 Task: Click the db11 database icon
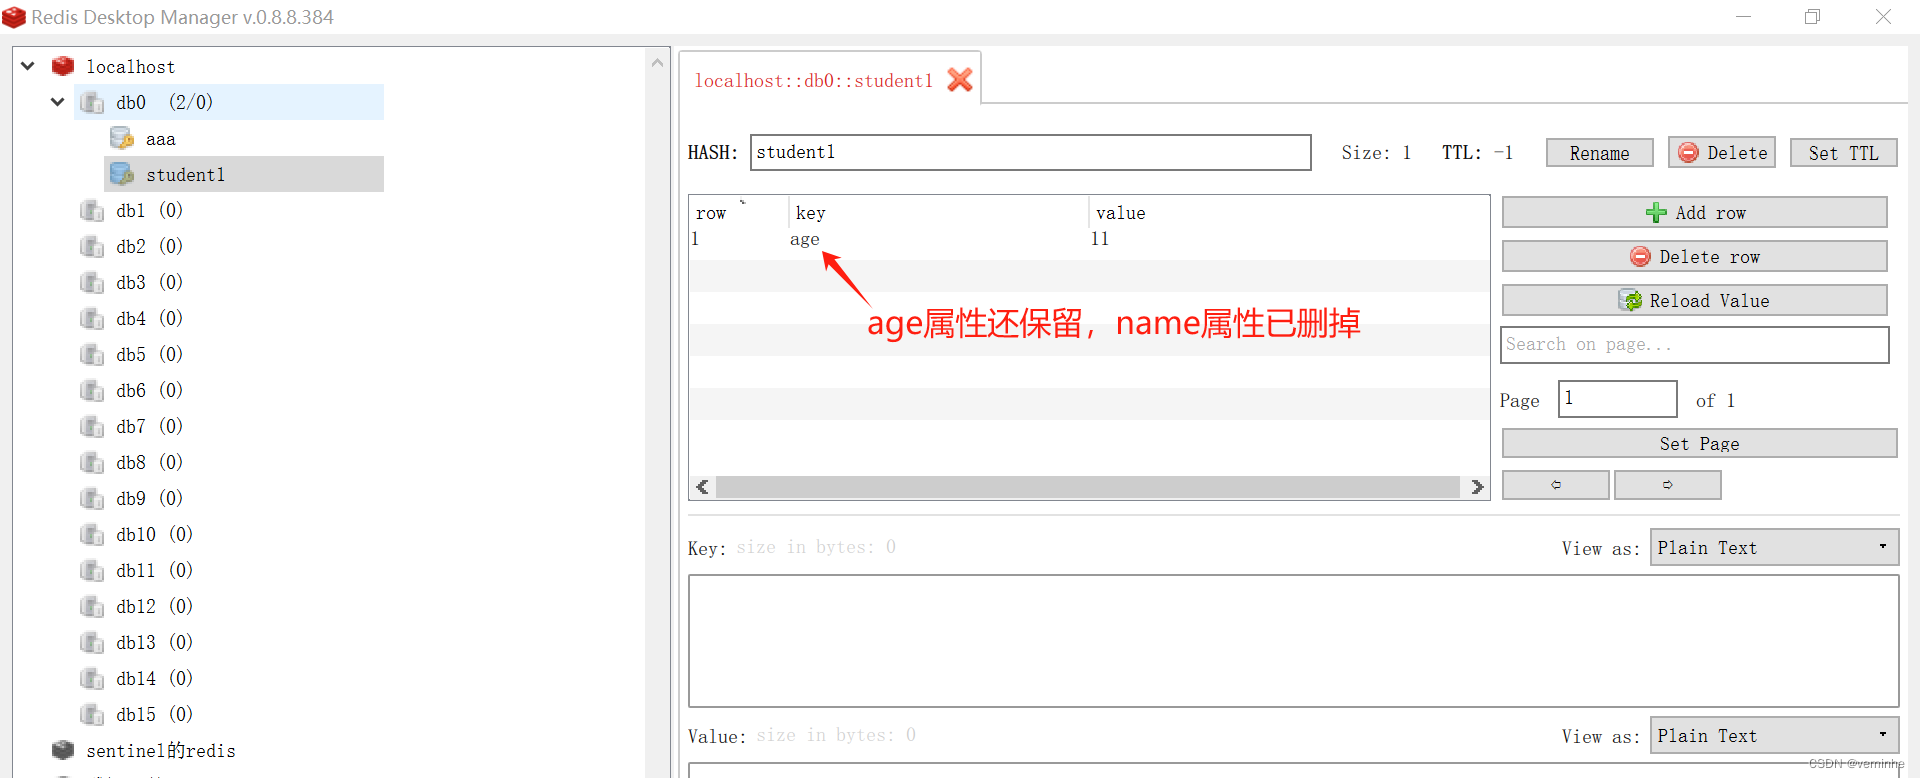pos(92,570)
